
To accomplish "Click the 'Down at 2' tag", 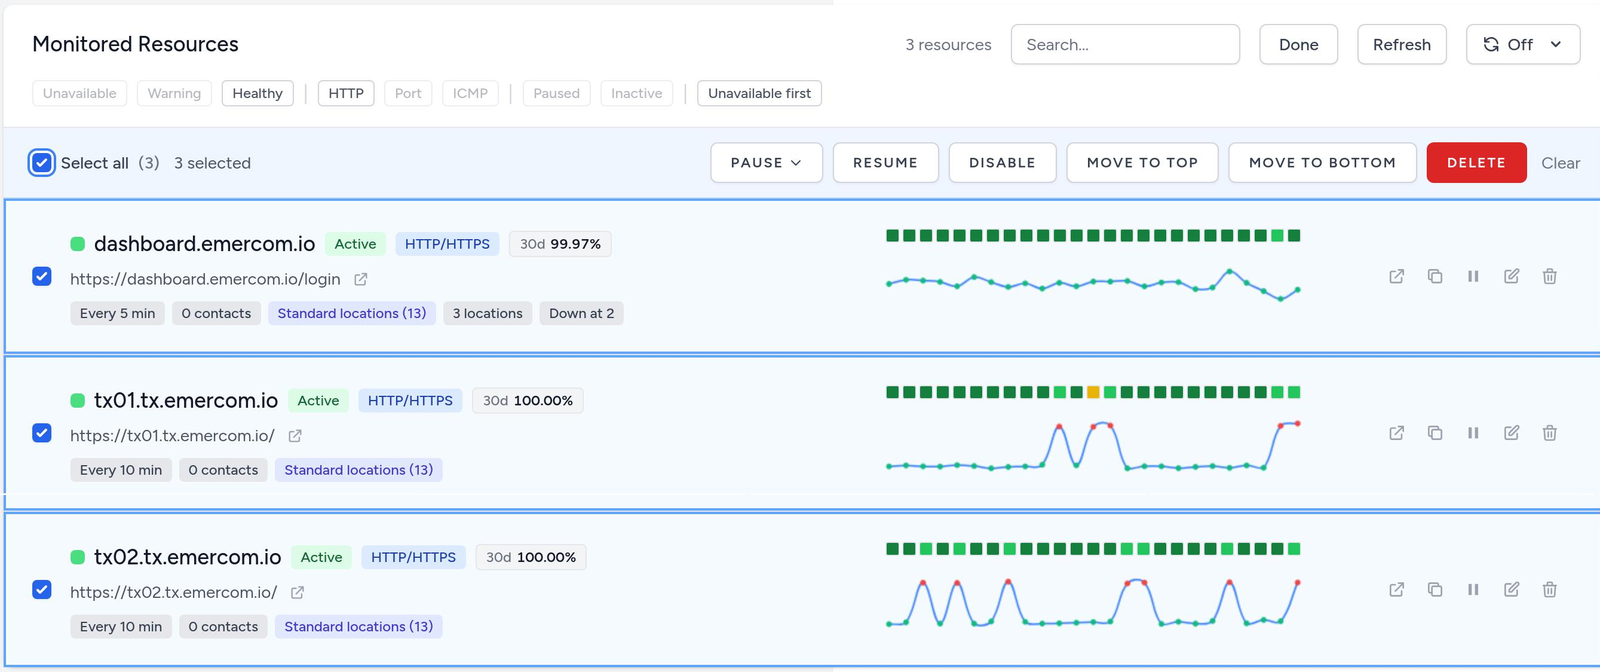I will click(582, 313).
